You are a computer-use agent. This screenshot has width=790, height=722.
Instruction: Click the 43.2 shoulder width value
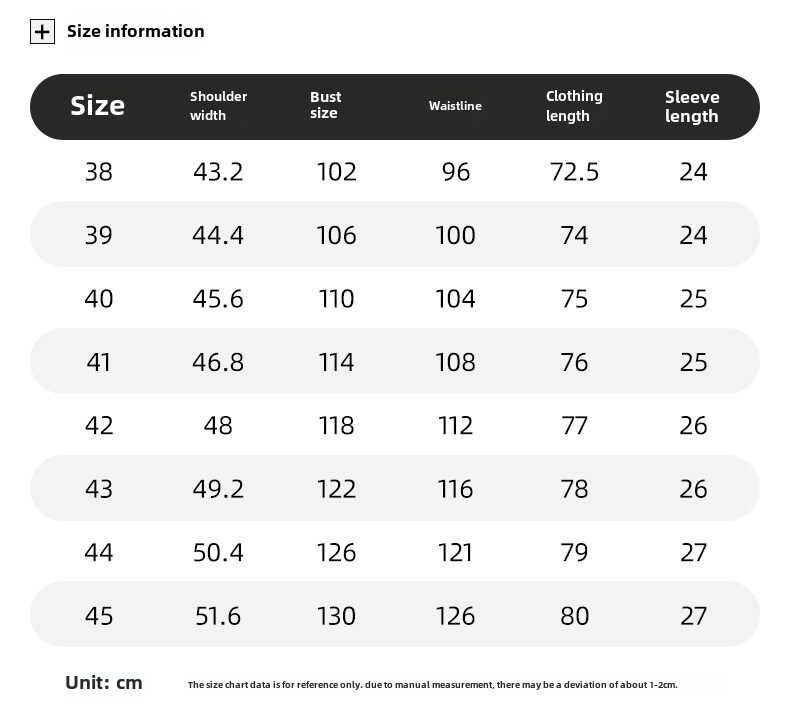point(218,172)
